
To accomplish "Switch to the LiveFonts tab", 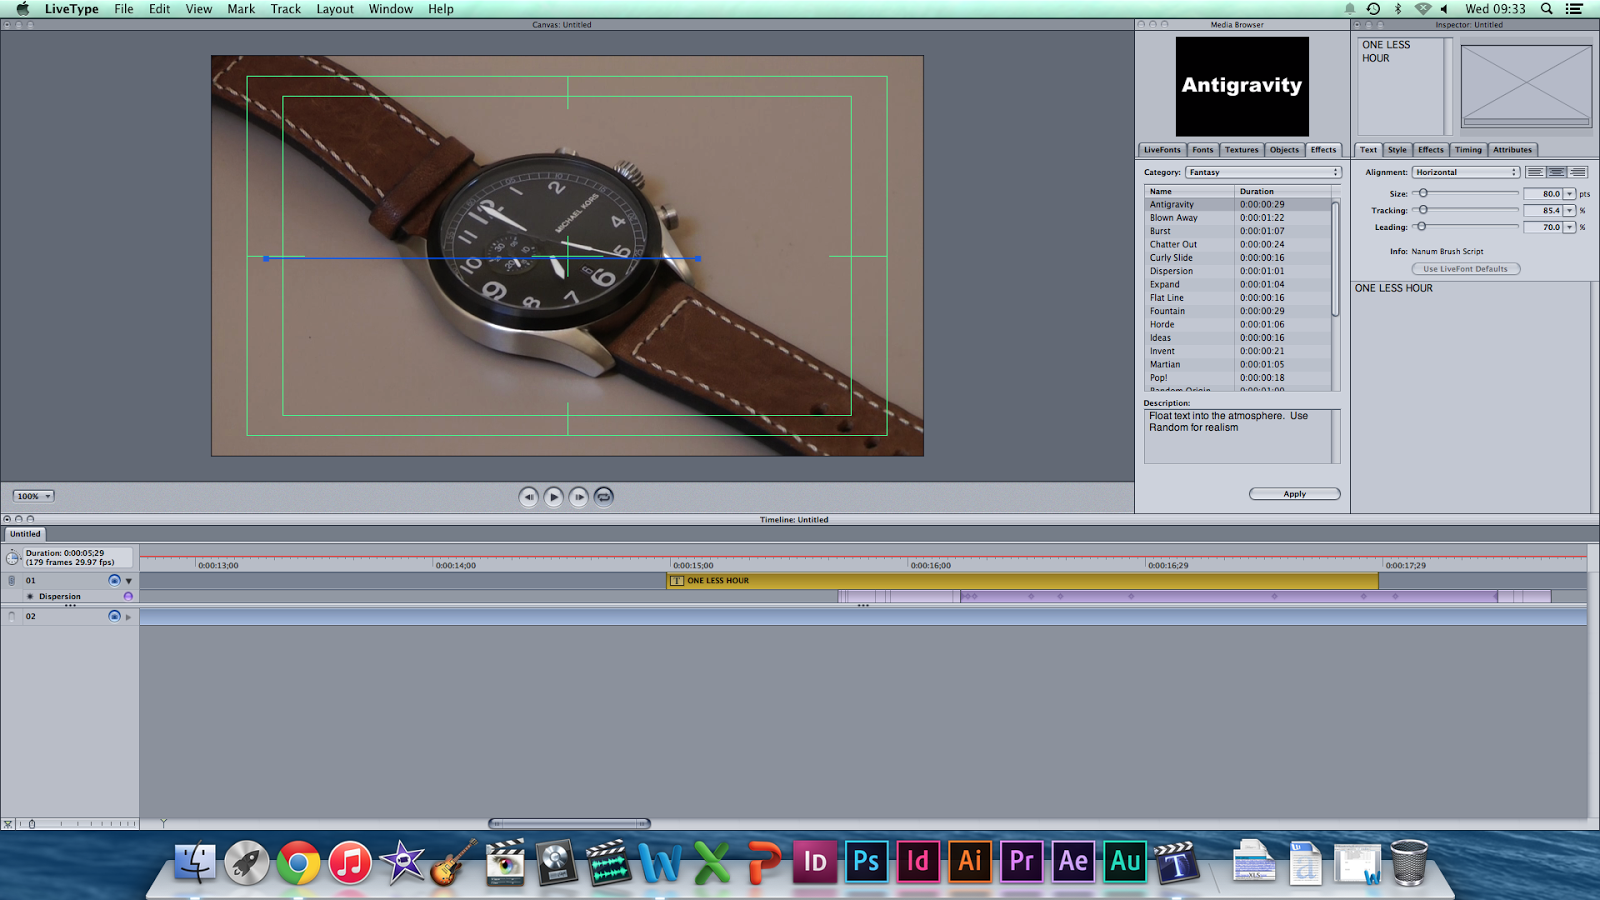I will pyautogui.click(x=1162, y=150).
